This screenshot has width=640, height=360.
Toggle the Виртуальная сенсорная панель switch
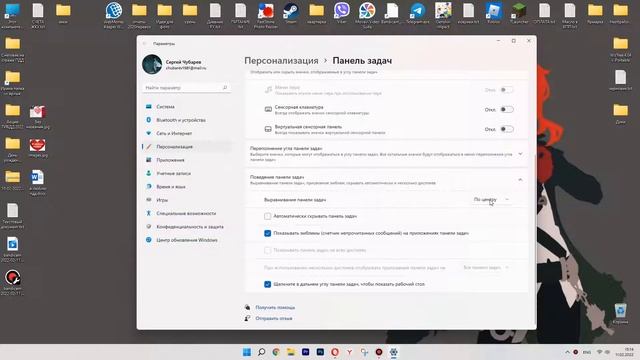507,129
